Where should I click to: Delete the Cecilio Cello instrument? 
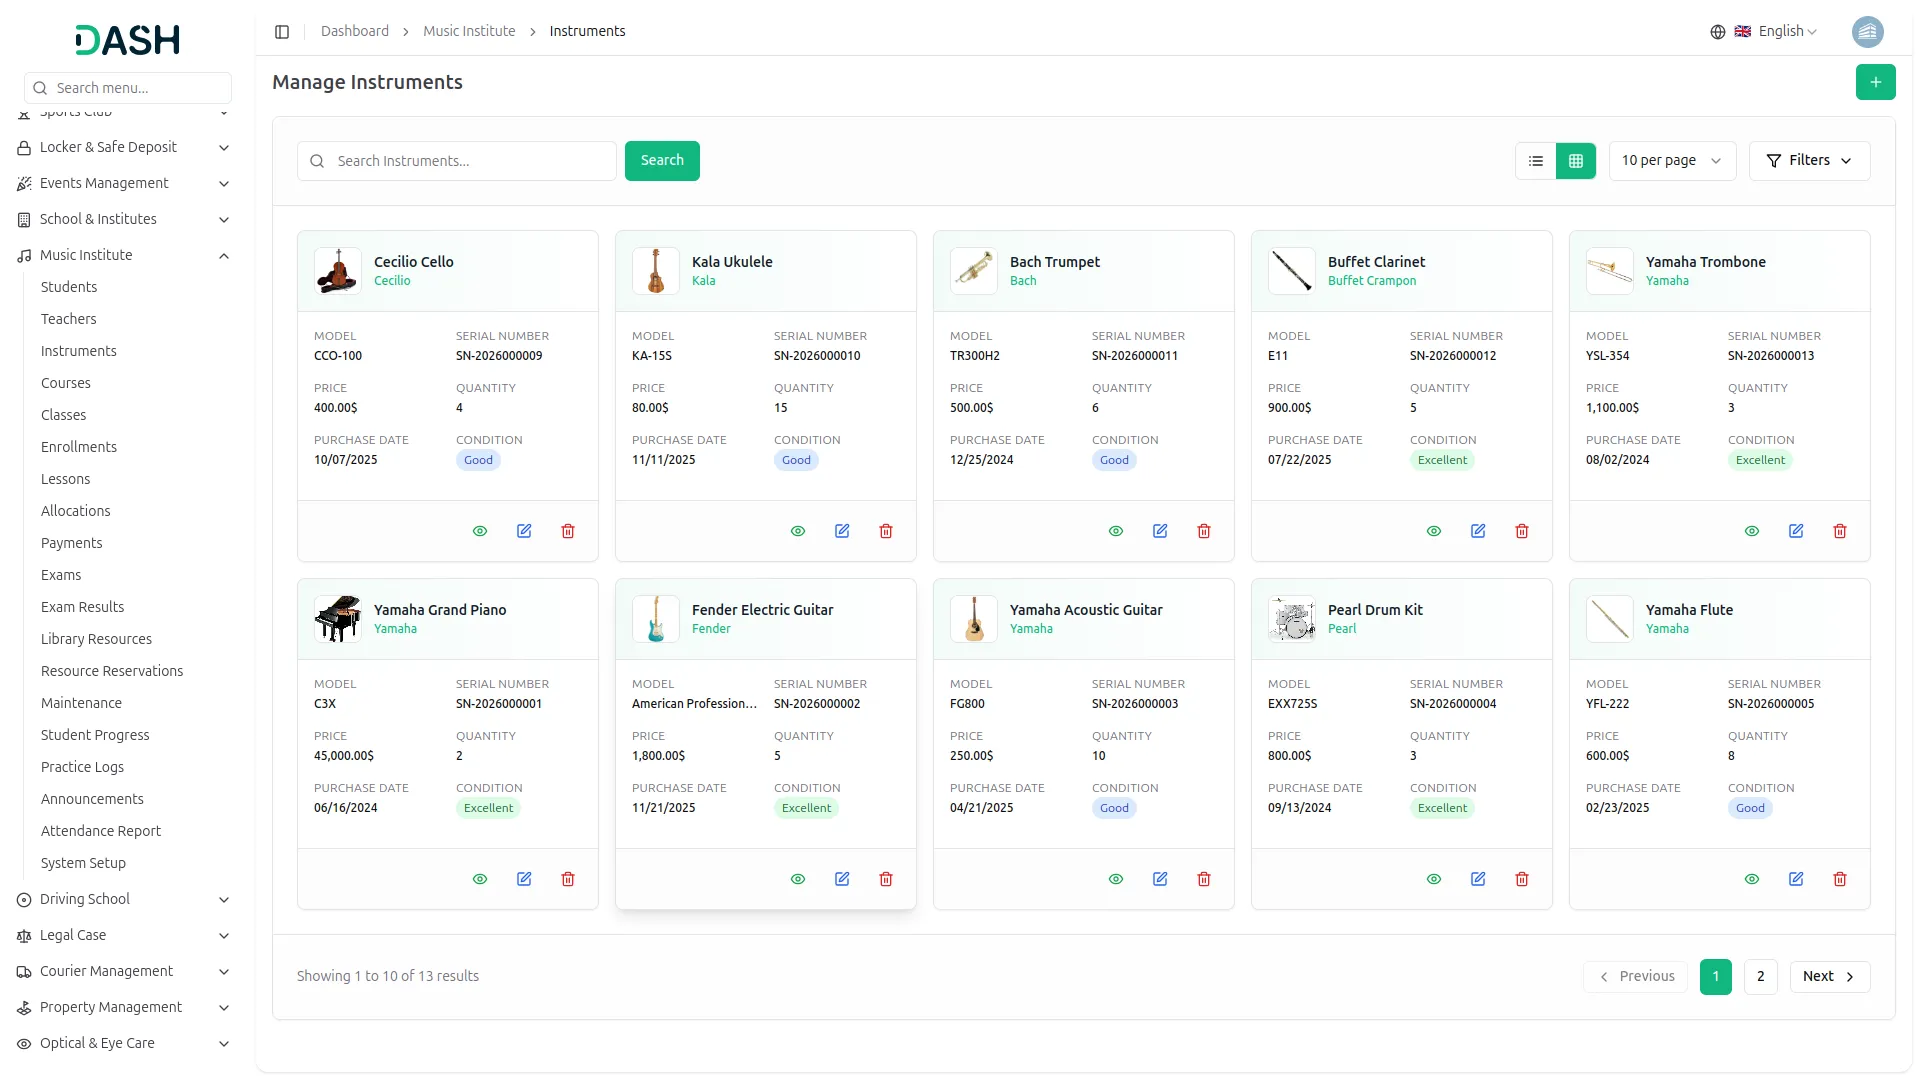click(568, 531)
